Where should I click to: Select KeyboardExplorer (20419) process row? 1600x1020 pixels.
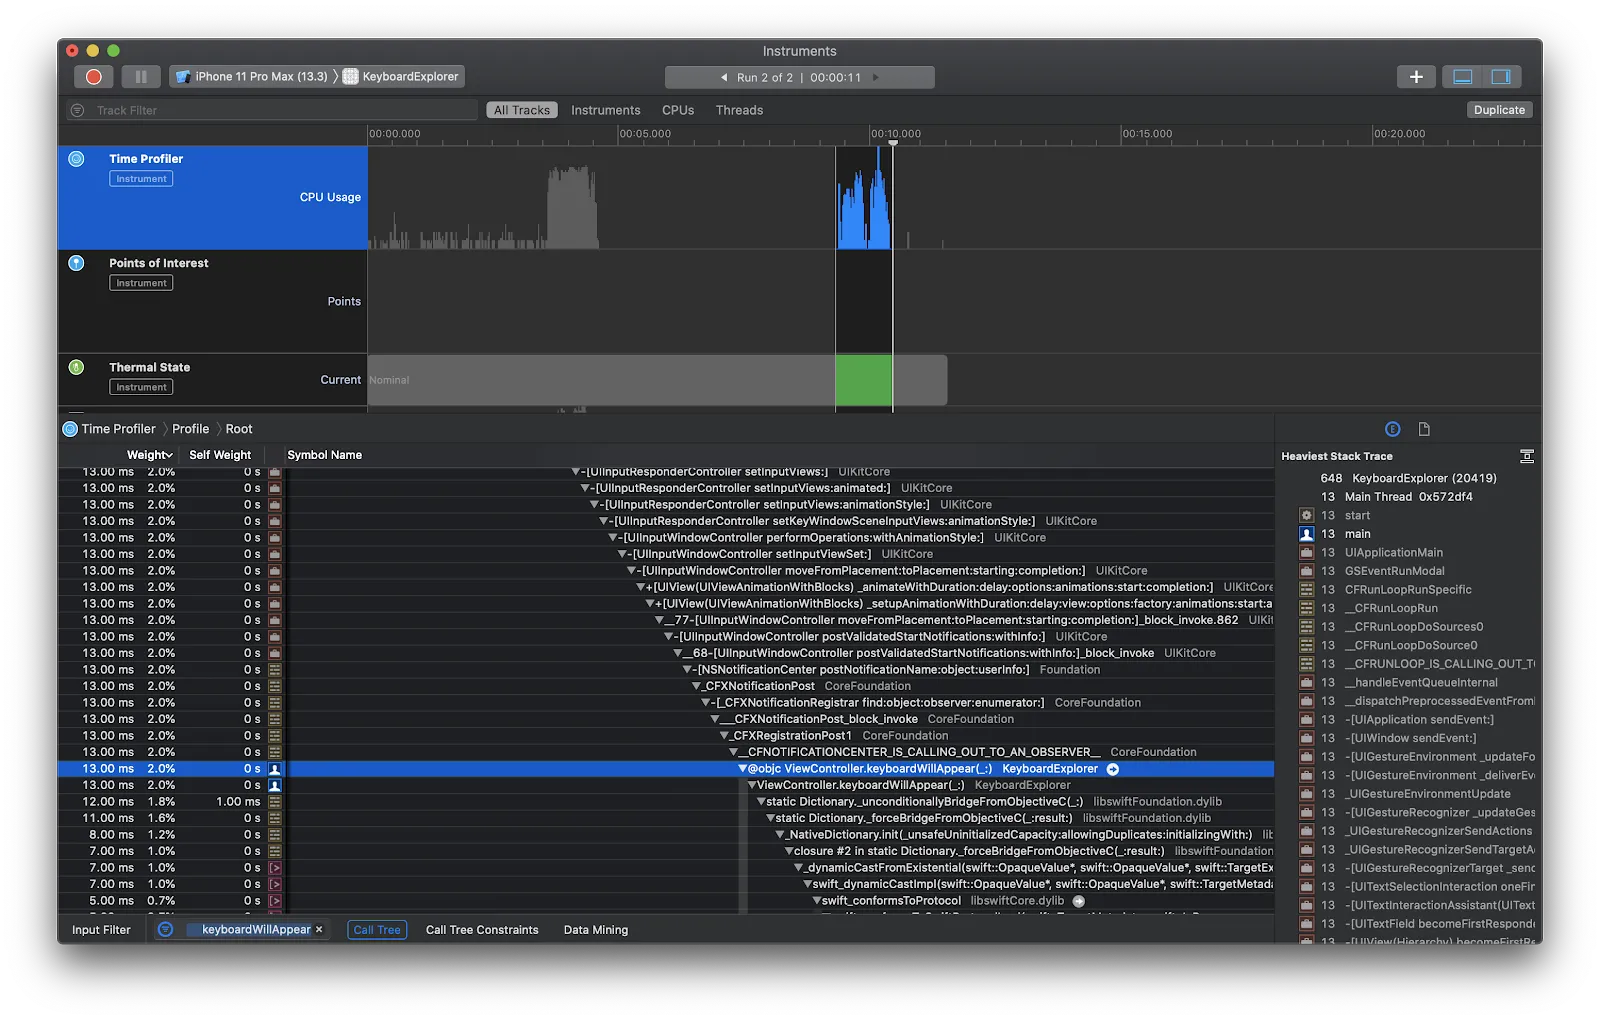pos(1424,479)
